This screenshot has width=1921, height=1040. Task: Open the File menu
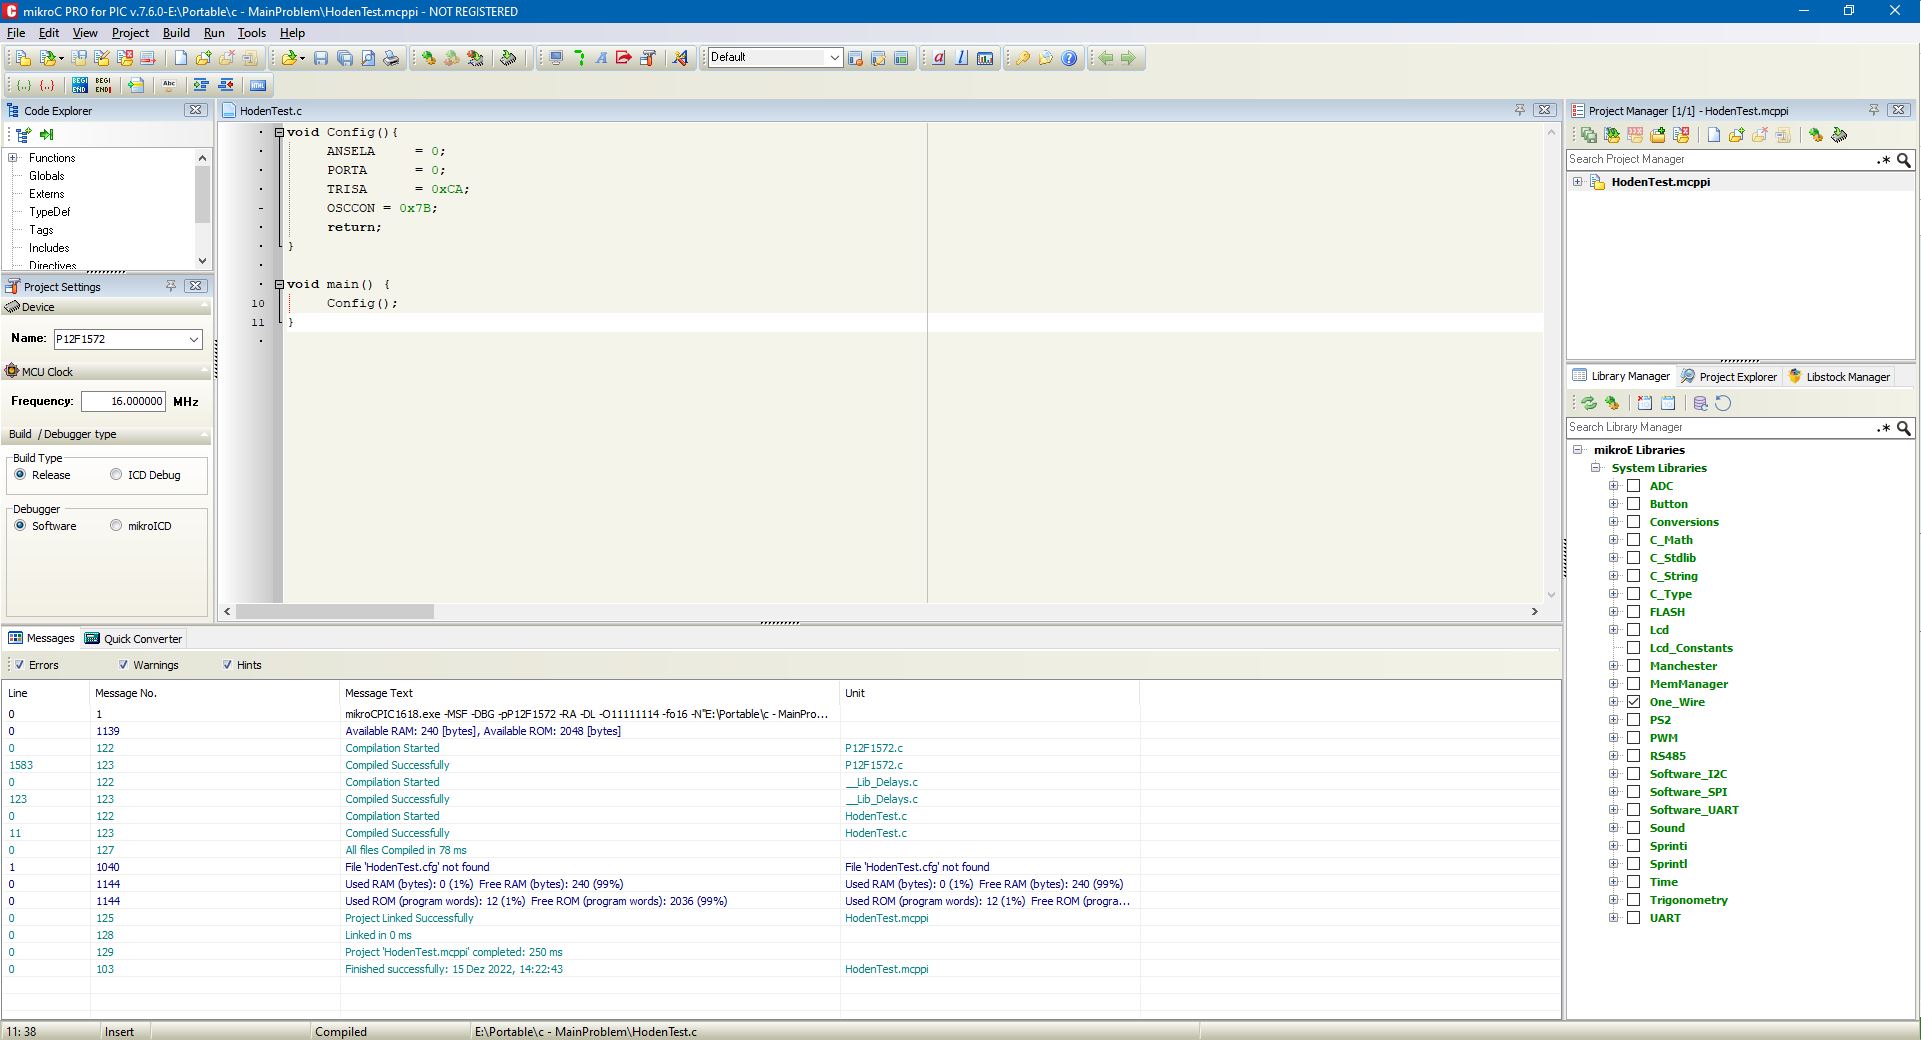(x=16, y=33)
